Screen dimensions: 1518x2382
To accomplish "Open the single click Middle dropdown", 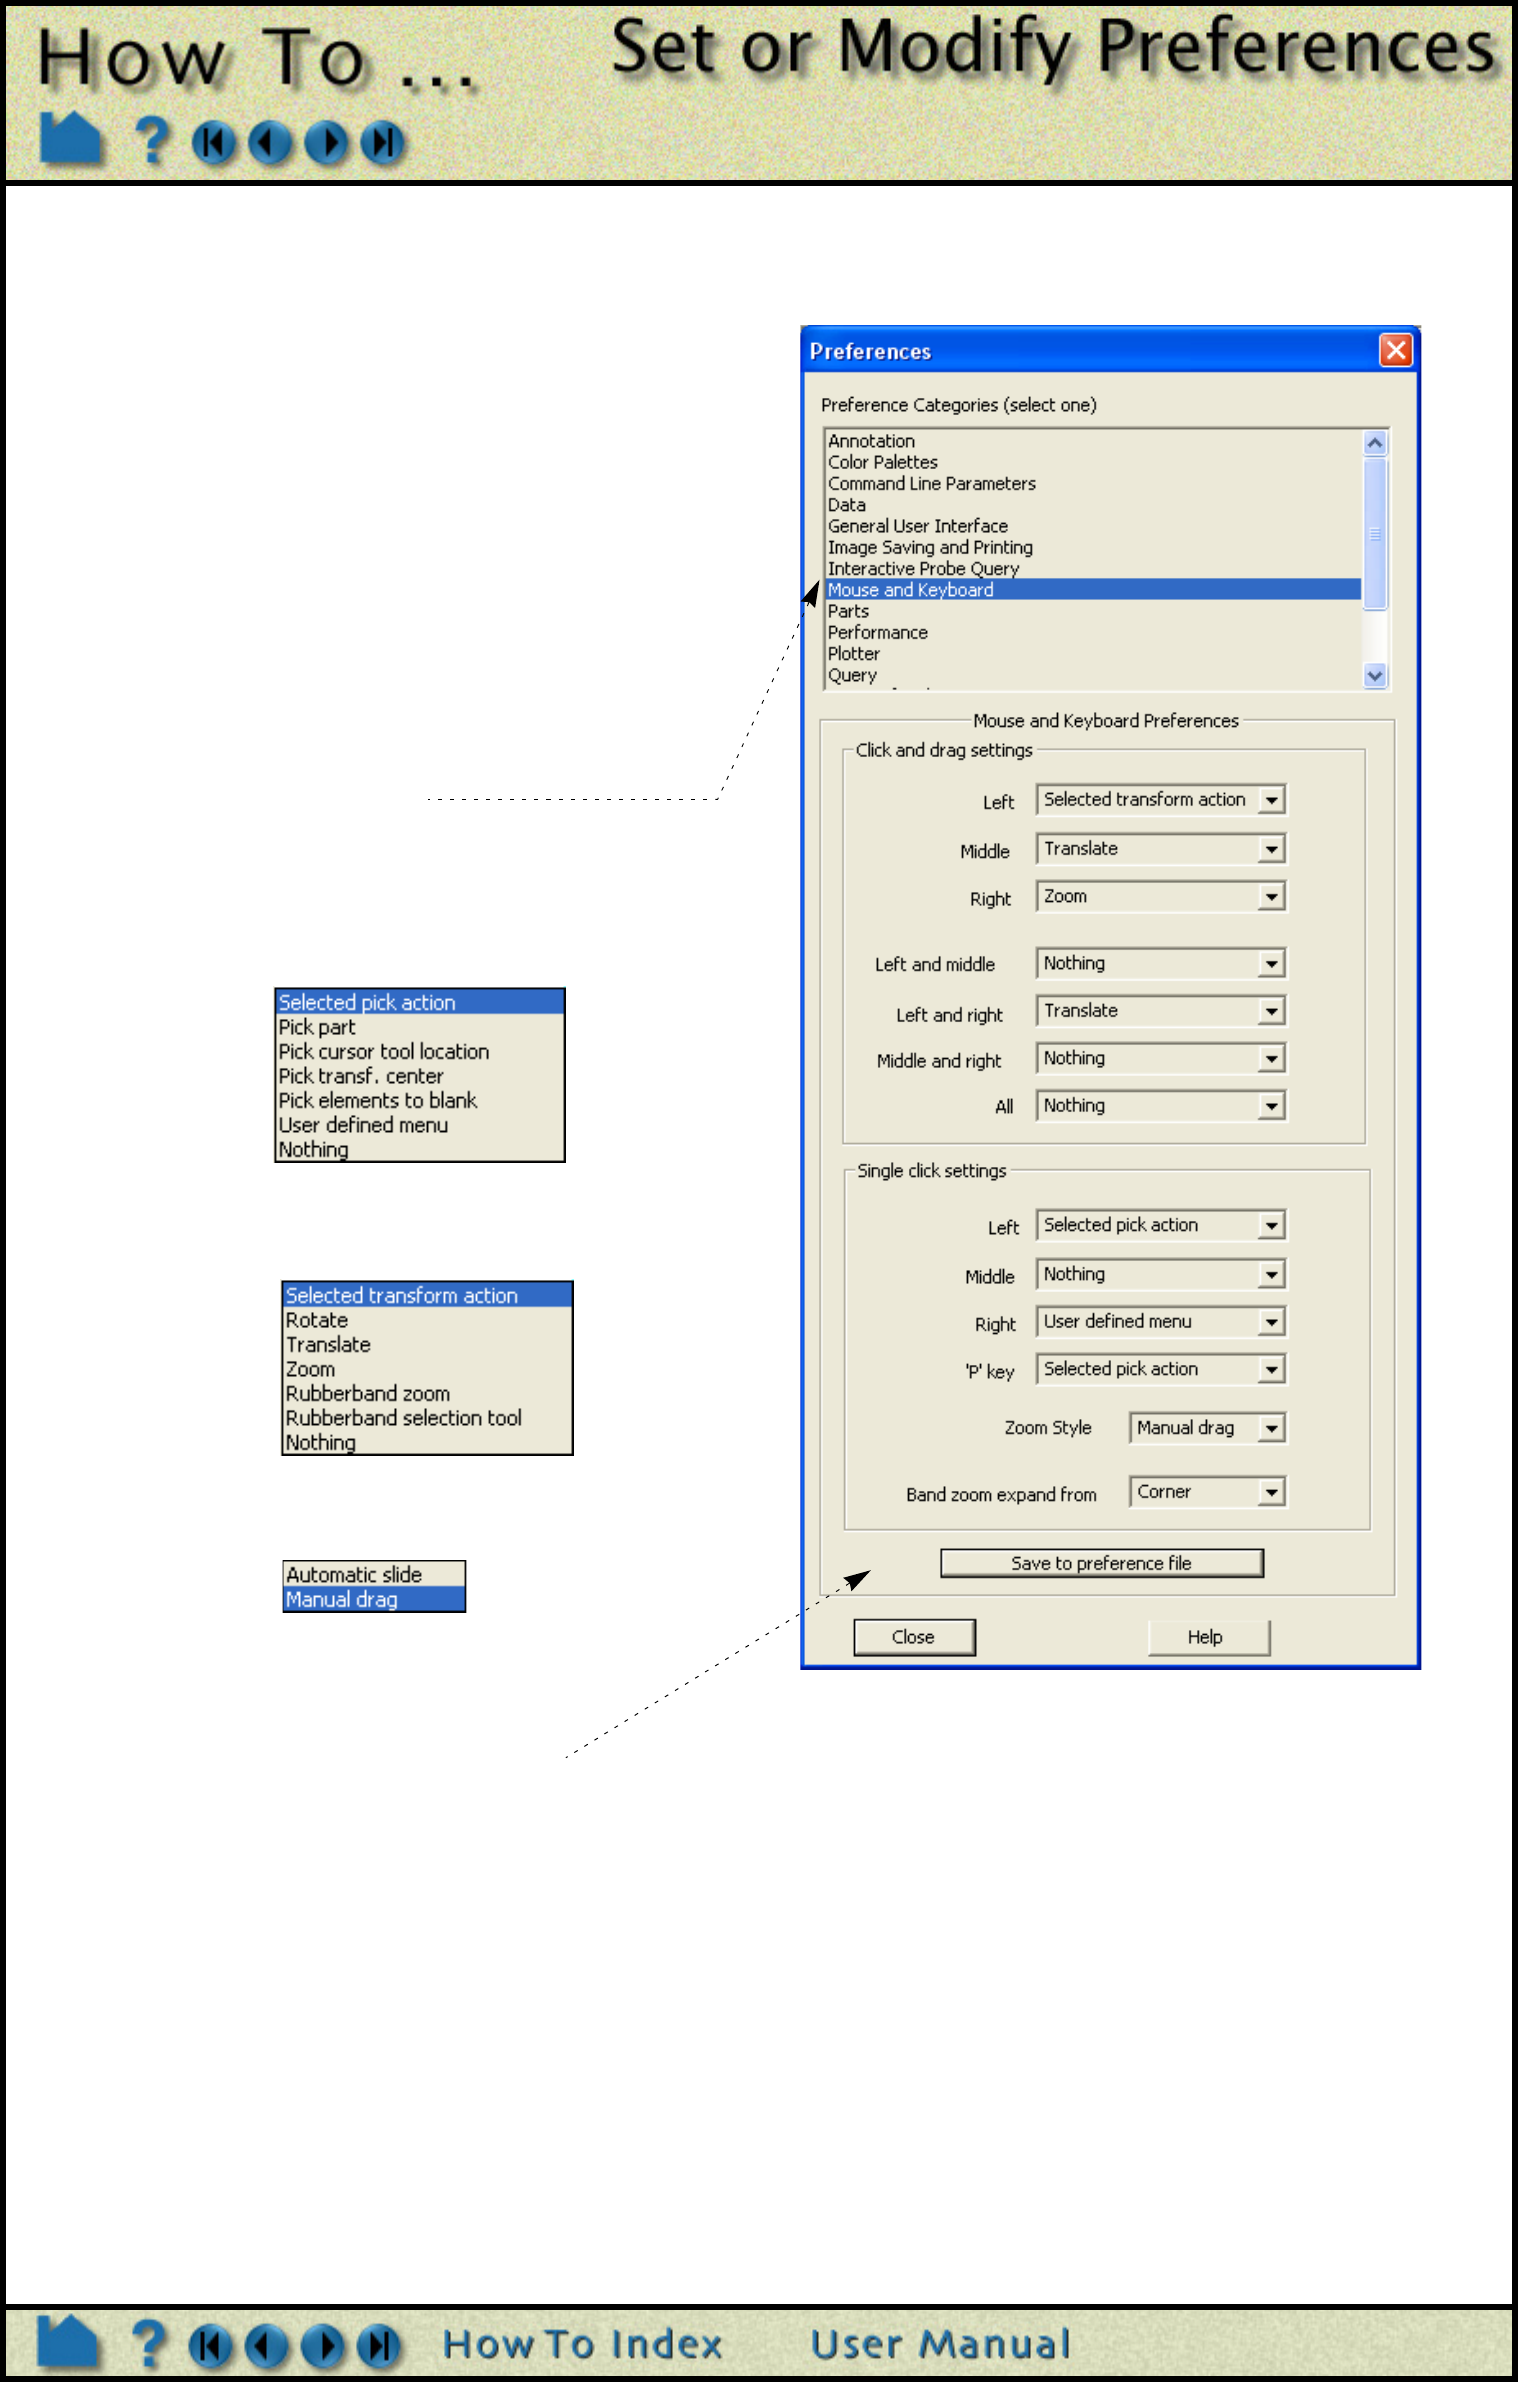I will point(1161,1274).
